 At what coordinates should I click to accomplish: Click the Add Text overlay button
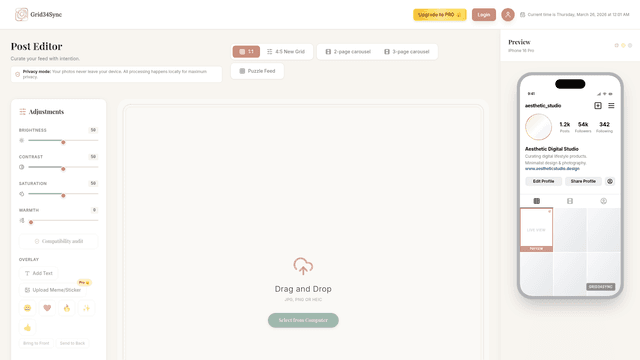point(39,273)
